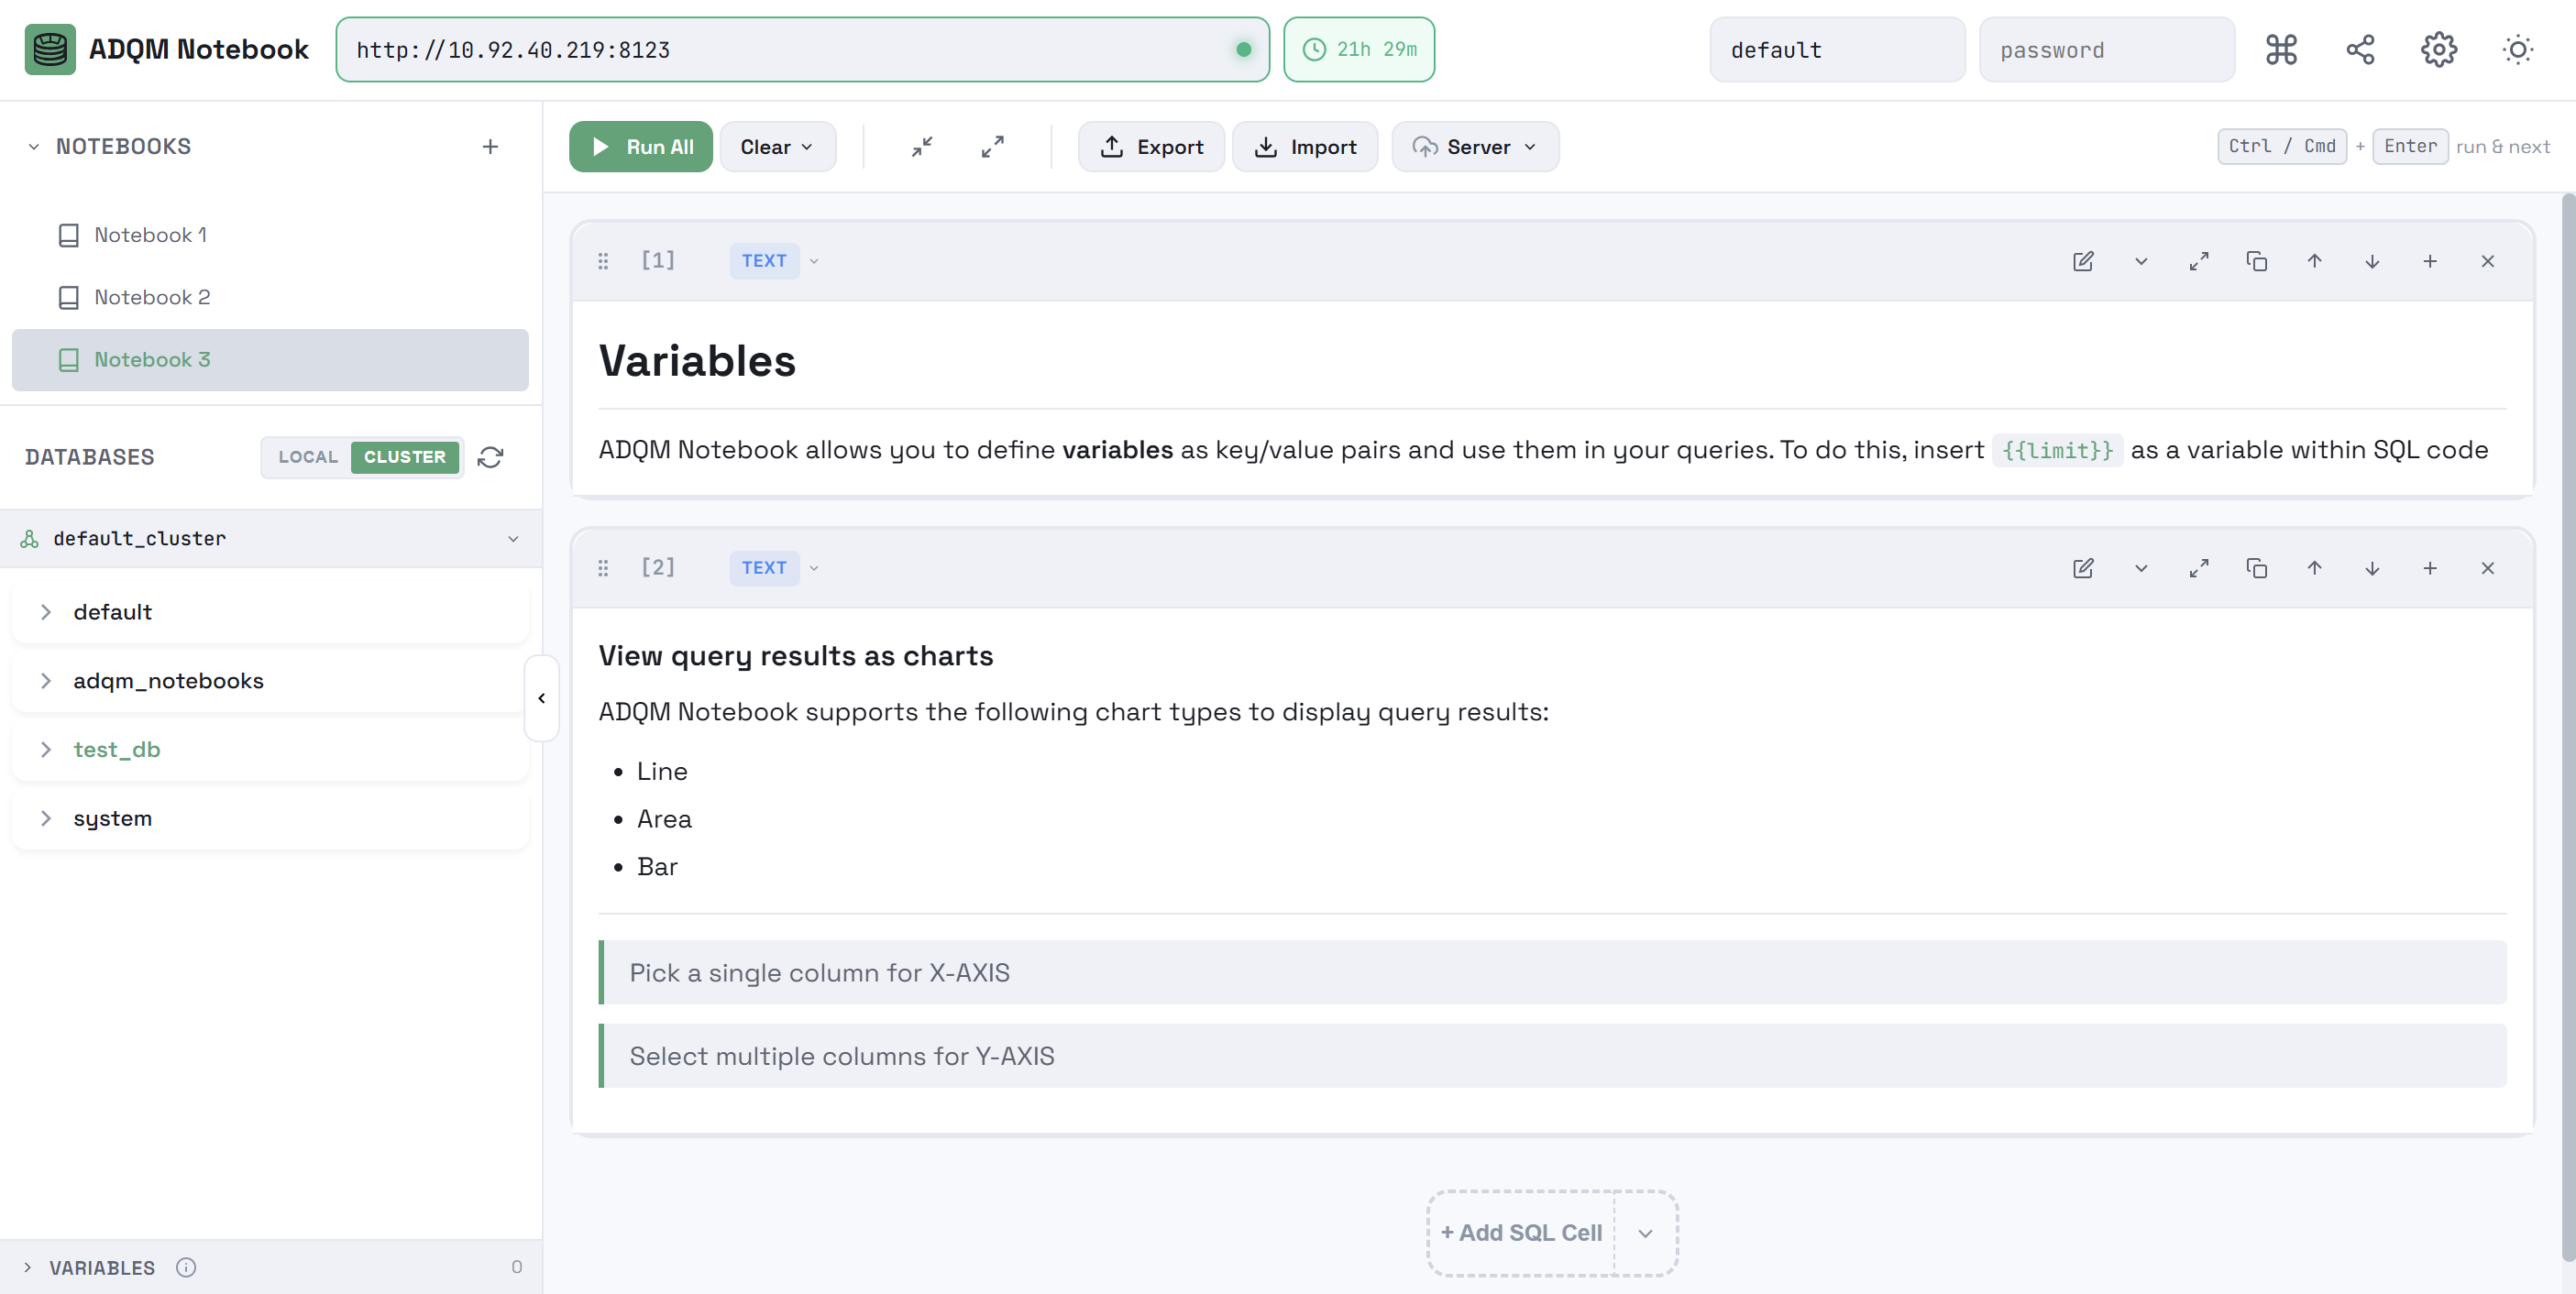The height and width of the screenshot is (1294, 2576).
Task: Switch databases view to CLUSTER
Action: [x=404, y=457]
